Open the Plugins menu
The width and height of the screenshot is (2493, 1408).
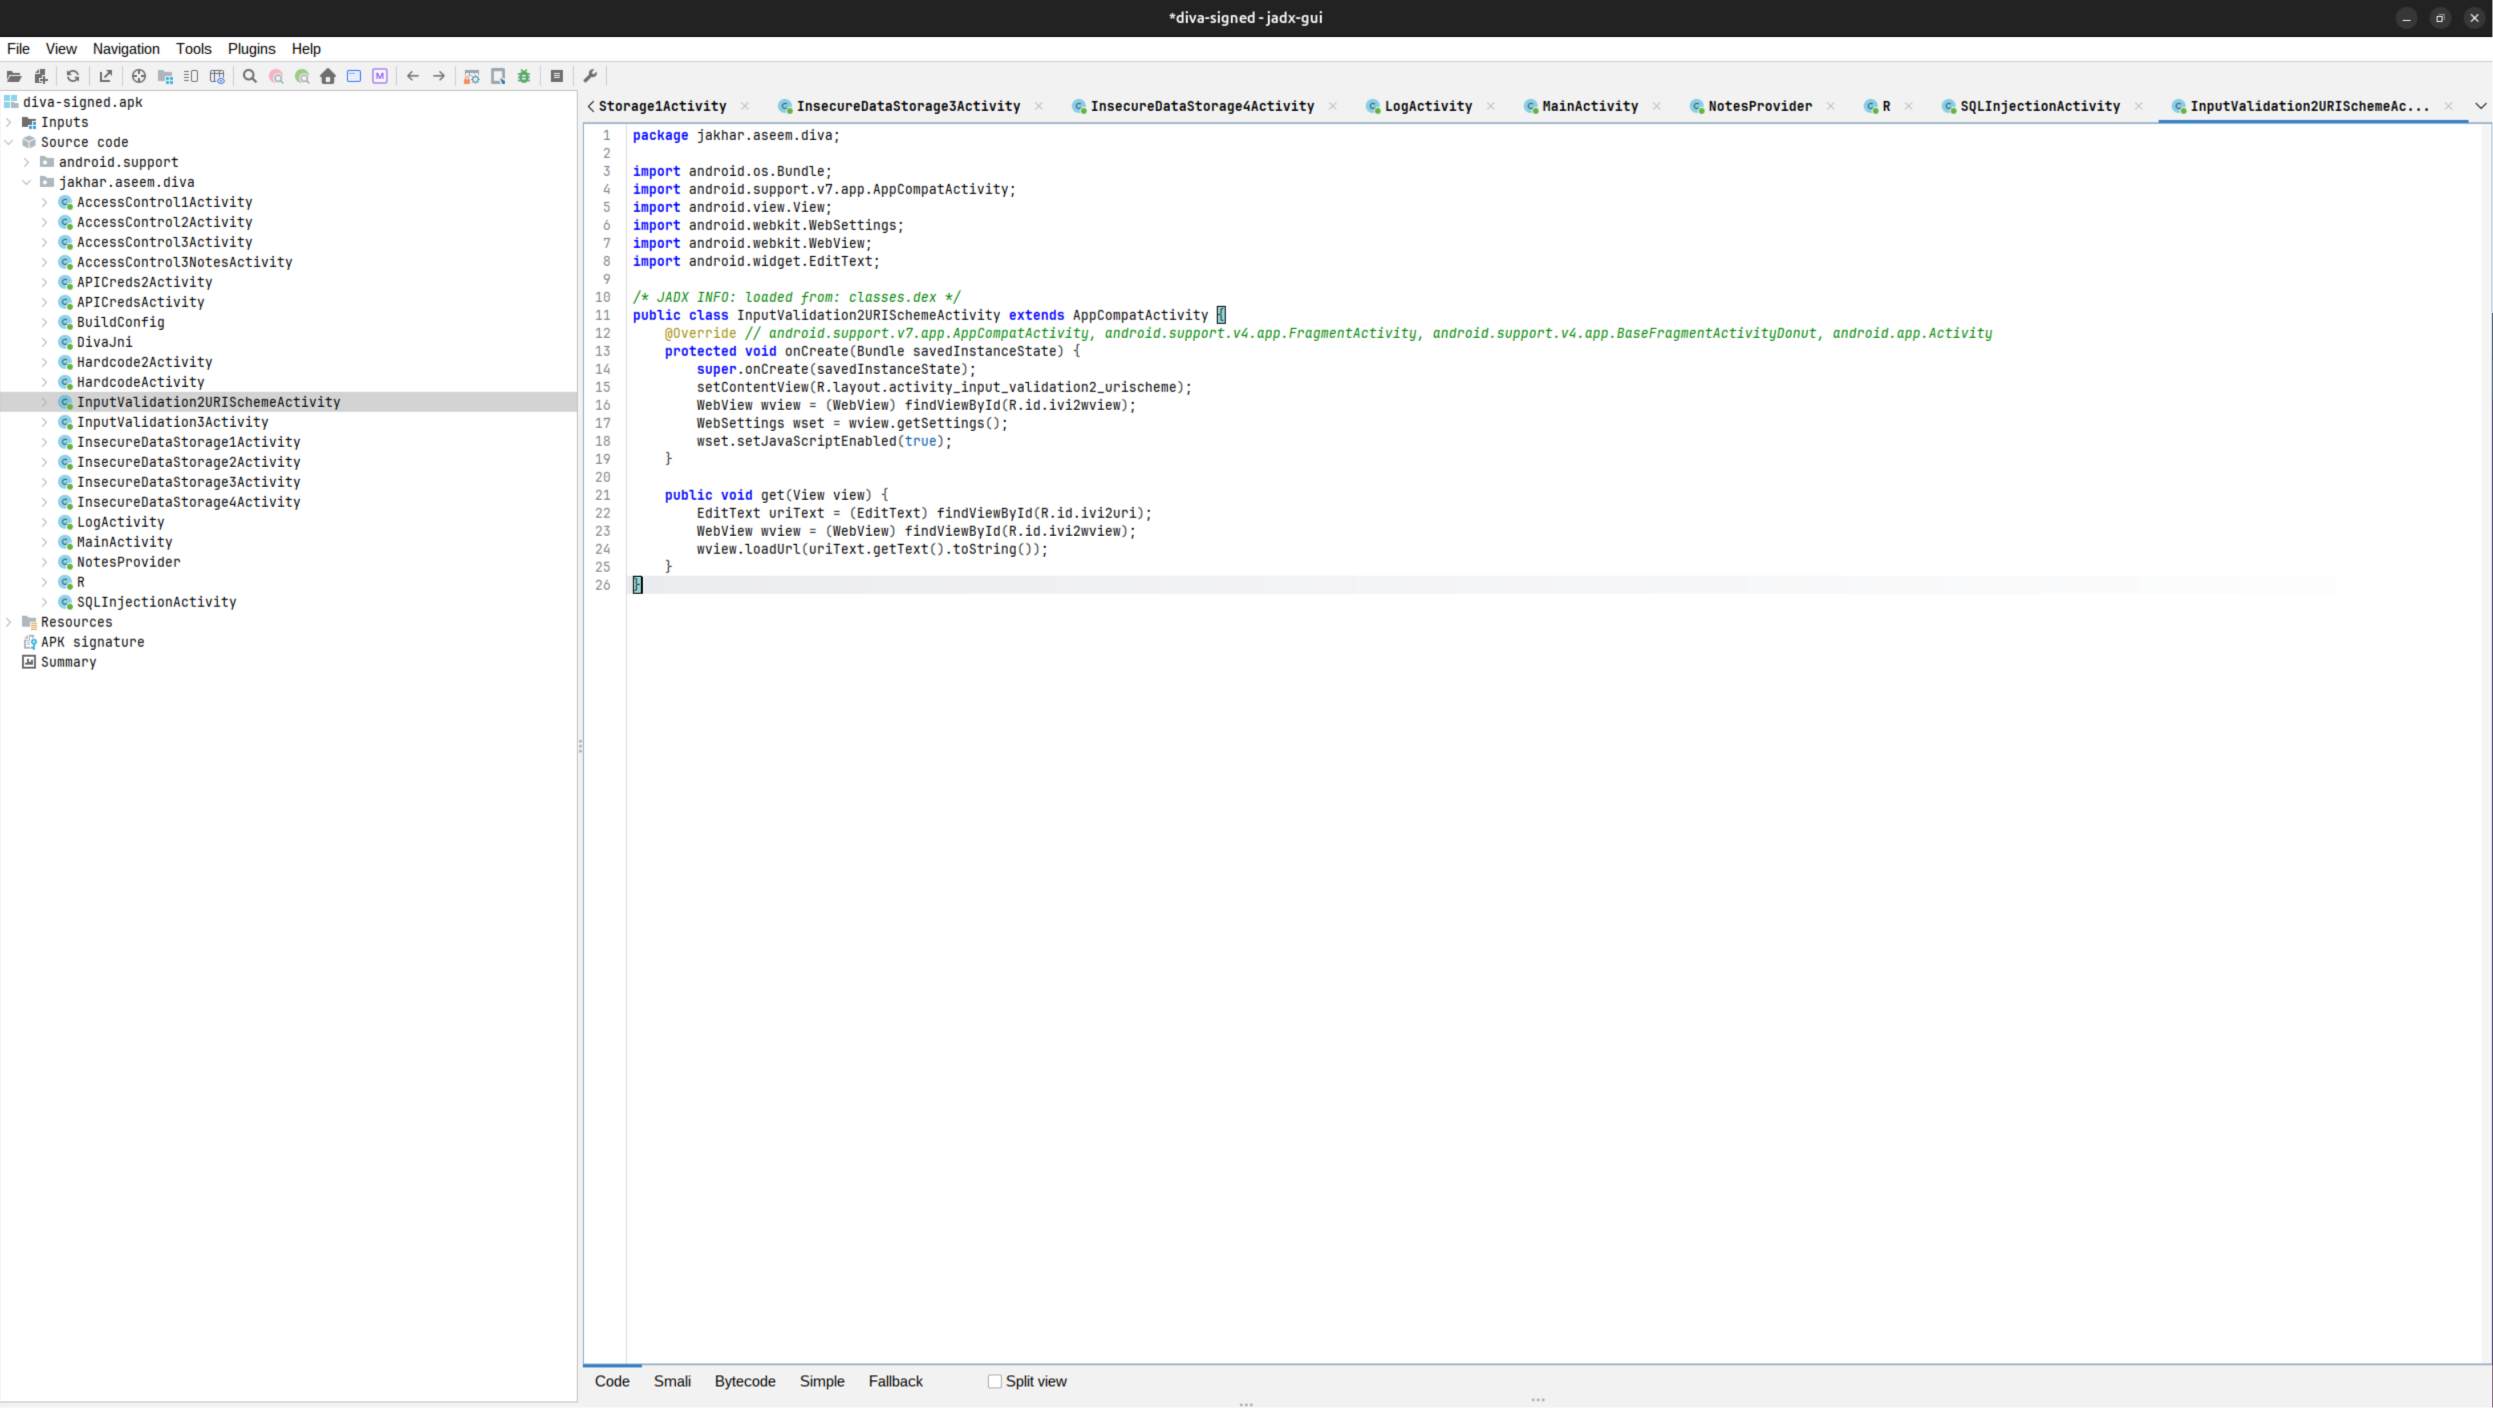251,49
